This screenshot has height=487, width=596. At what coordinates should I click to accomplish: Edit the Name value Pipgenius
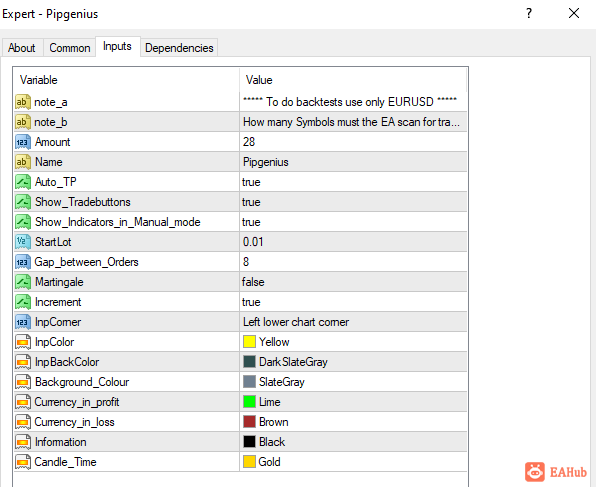click(353, 162)
